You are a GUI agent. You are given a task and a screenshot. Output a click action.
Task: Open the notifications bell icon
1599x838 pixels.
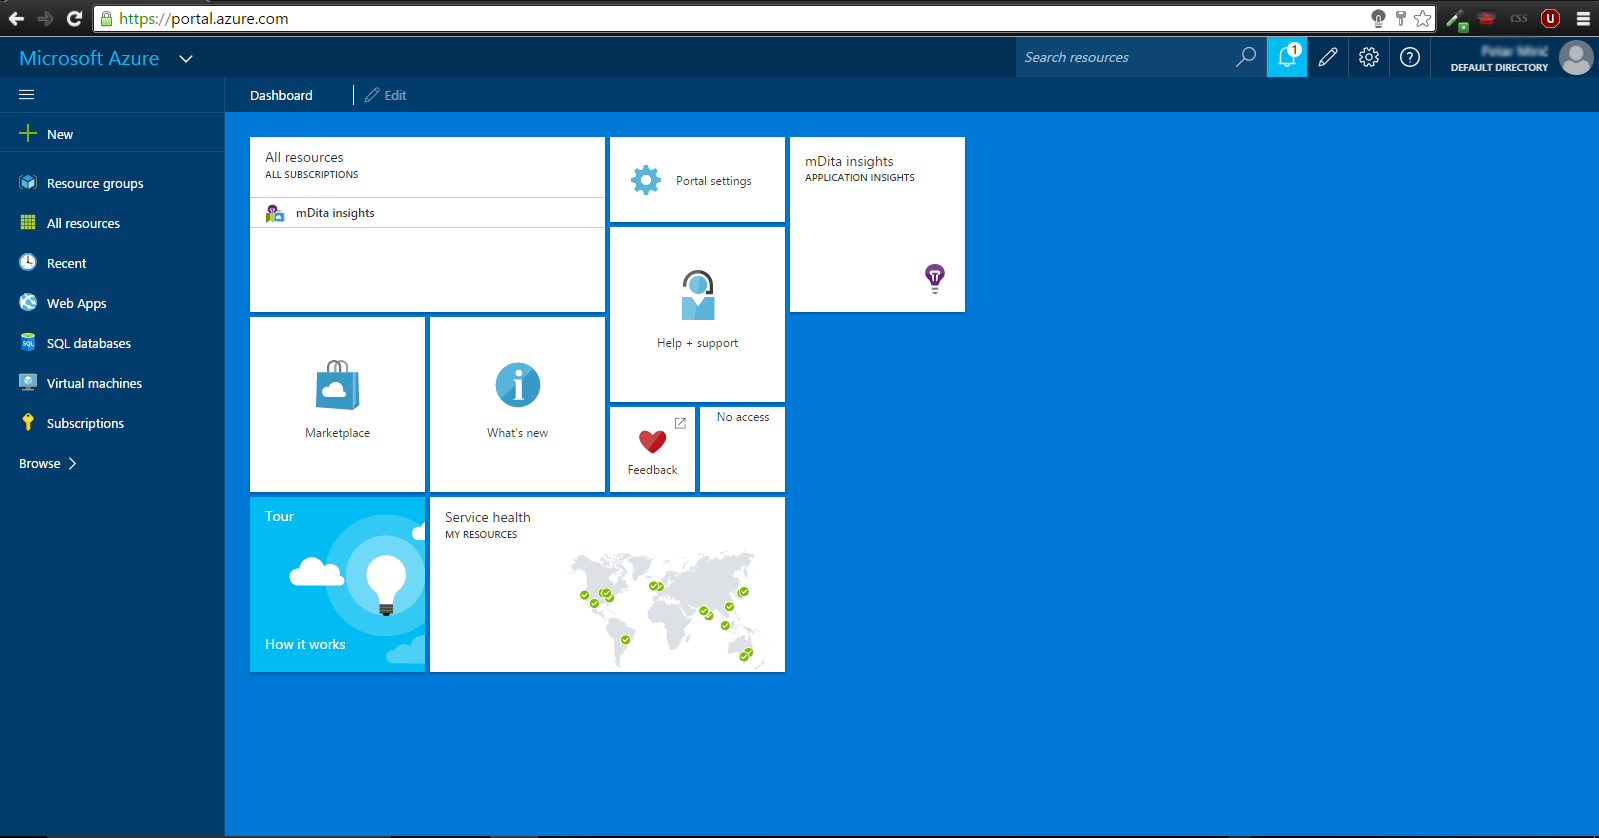pyautogui.click(x=1287, y=57)
